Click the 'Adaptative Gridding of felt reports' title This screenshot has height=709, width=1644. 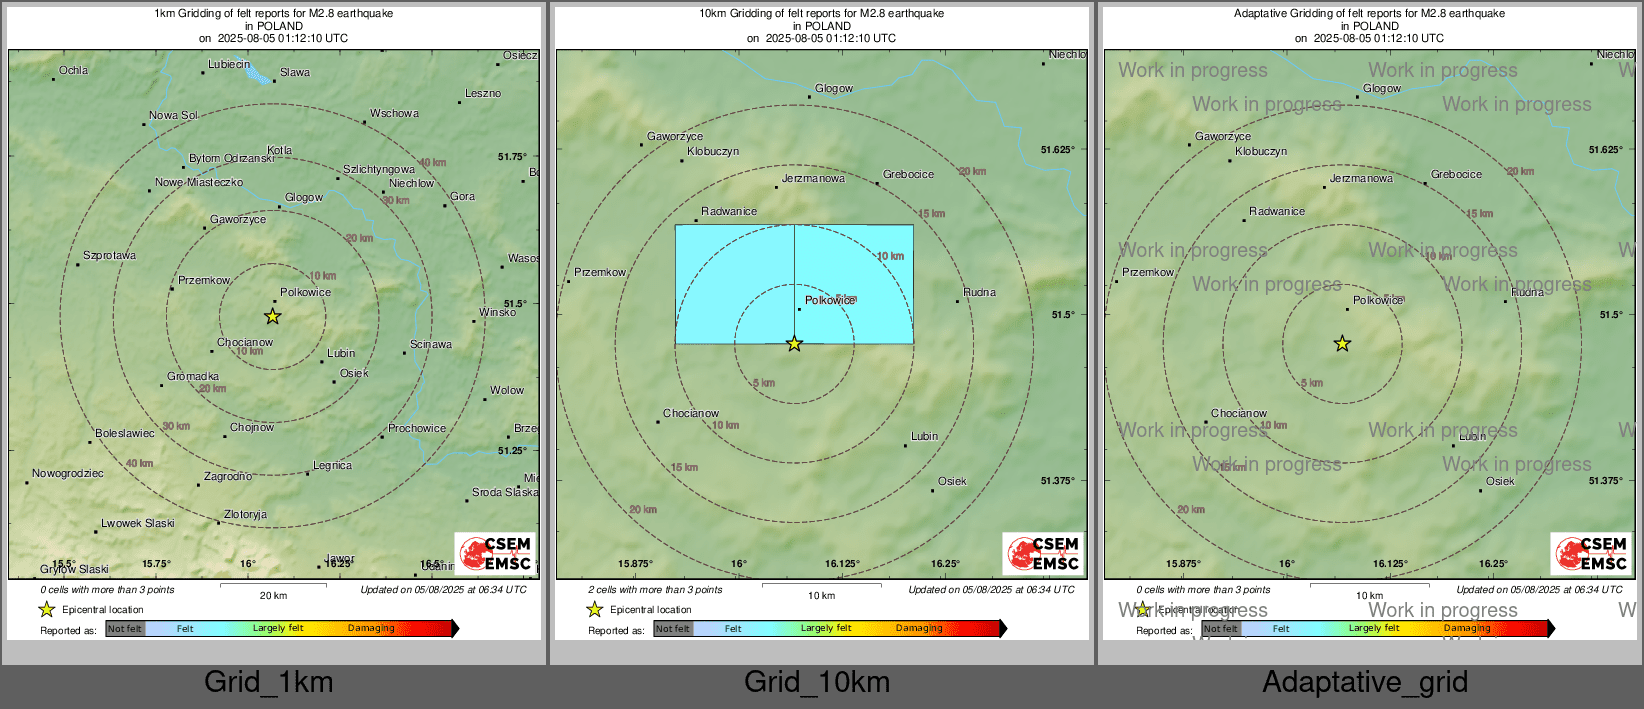click(x=1369, y=14)
